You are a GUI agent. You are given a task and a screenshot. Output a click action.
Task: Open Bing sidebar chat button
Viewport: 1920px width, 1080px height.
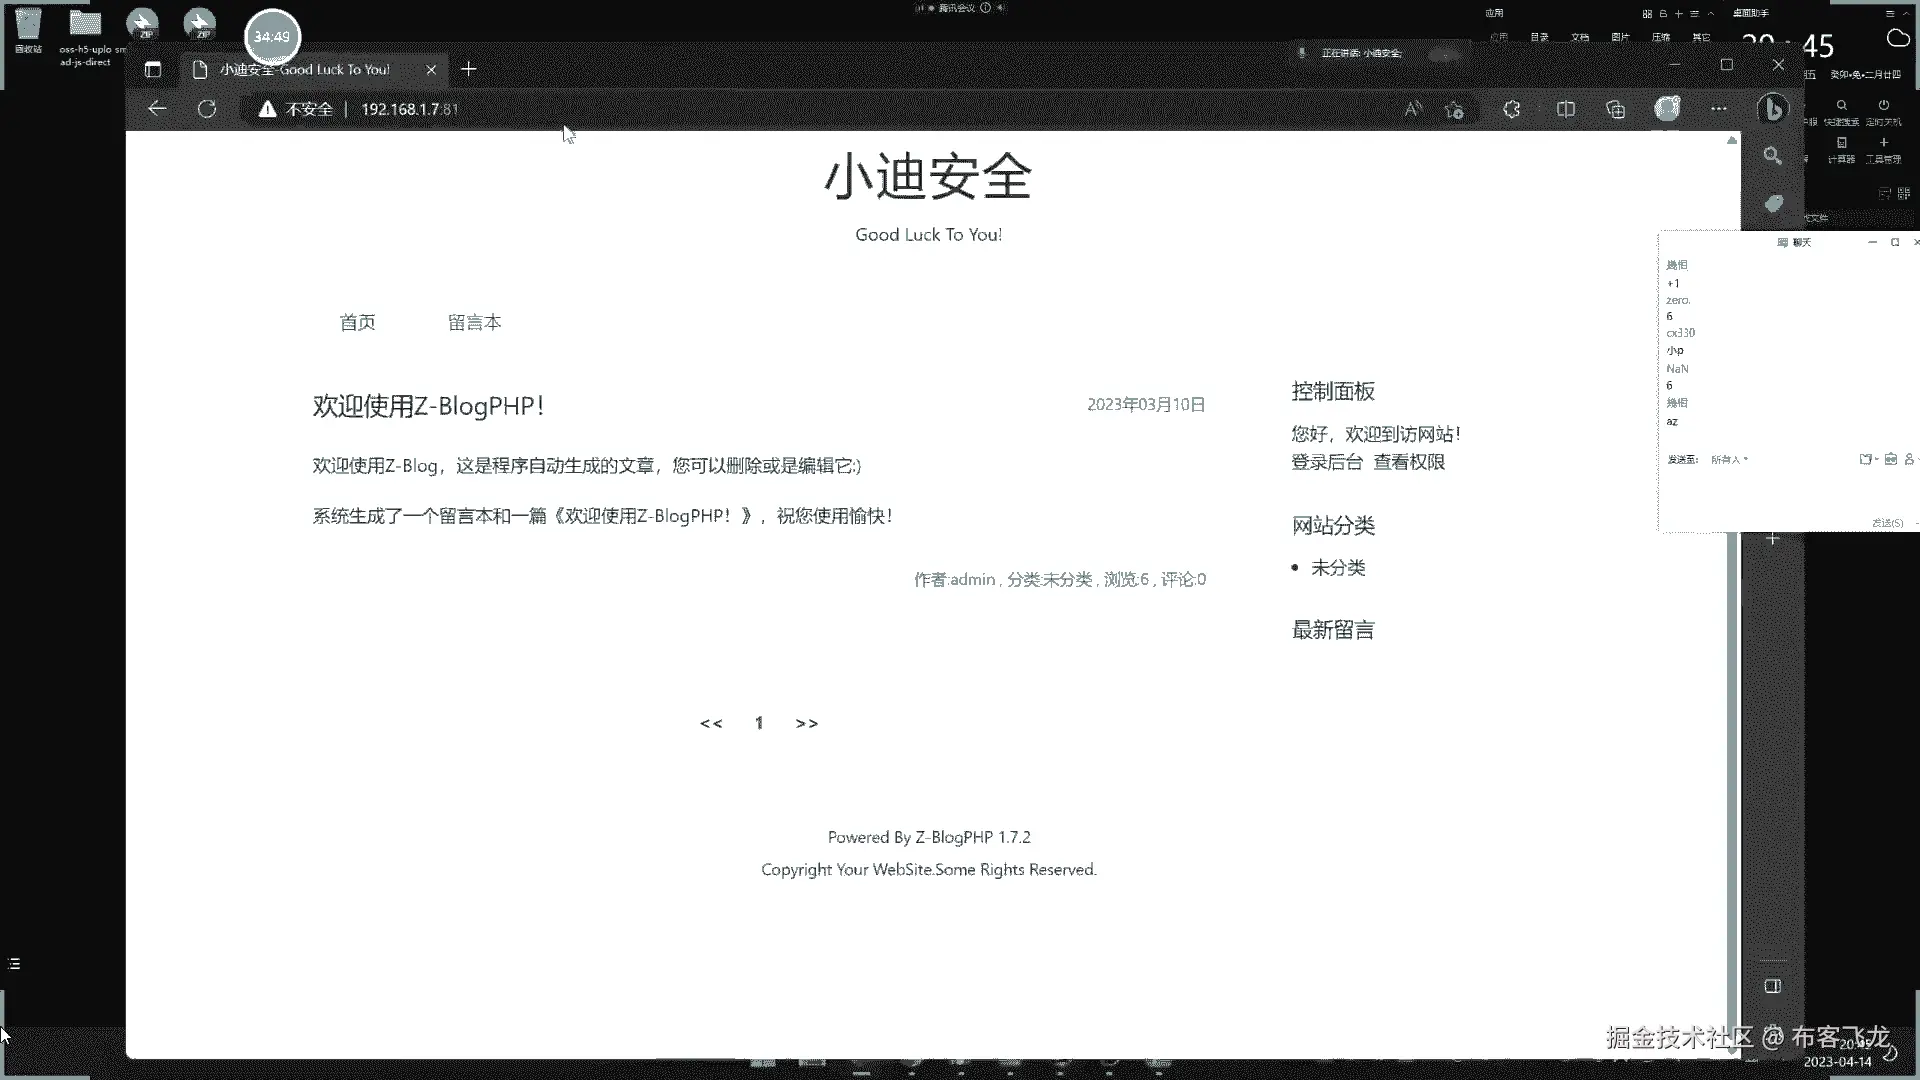tap(1773, 109)
